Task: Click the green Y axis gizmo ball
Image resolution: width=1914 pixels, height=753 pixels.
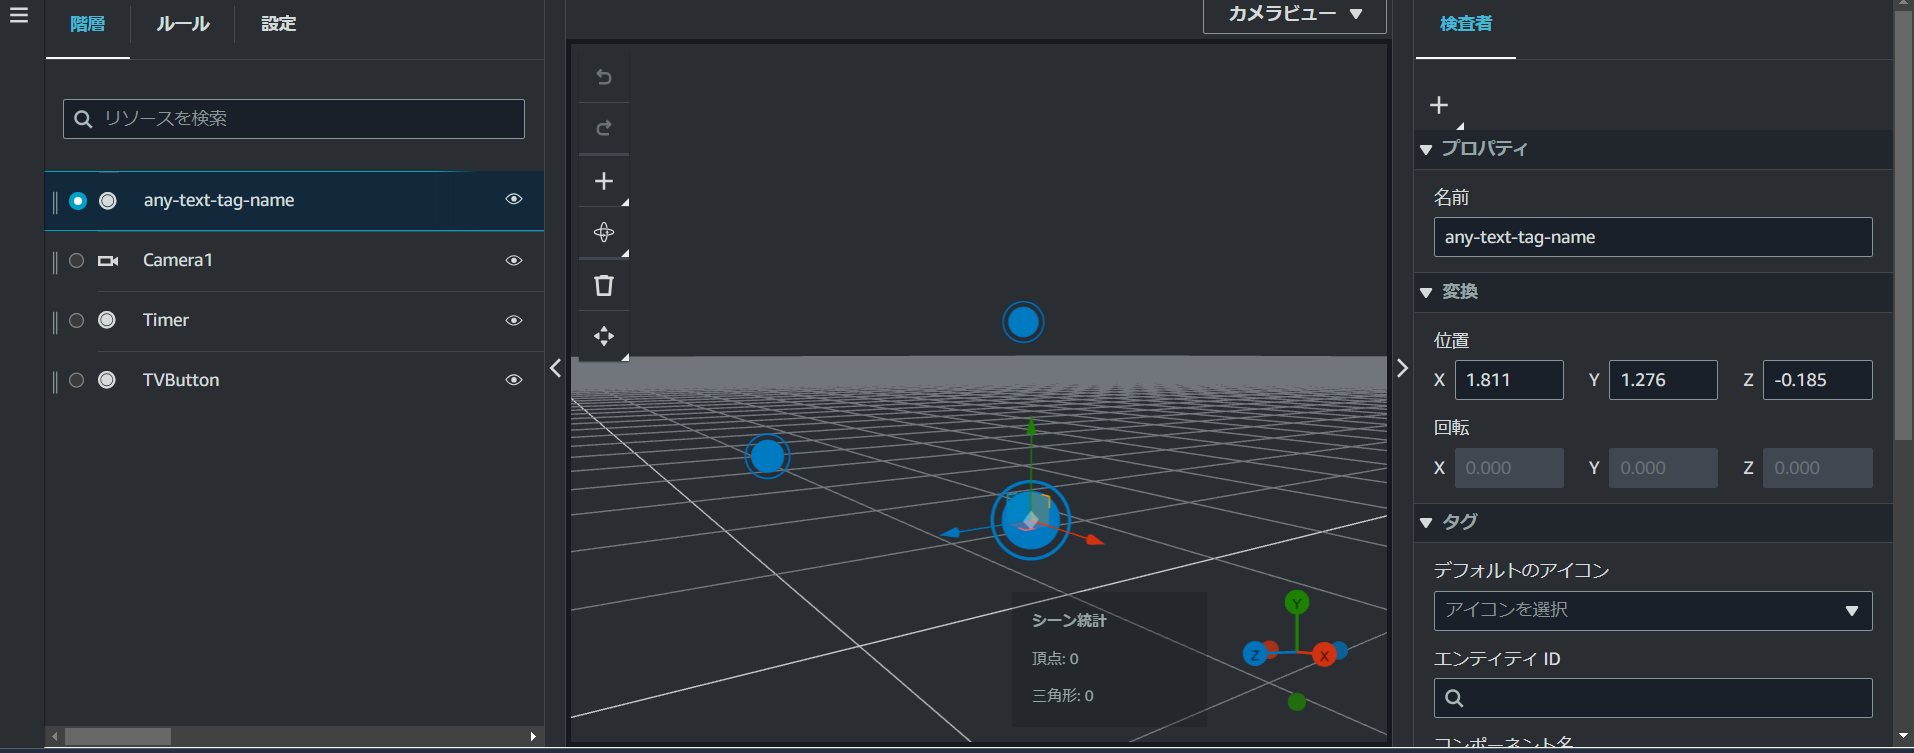Action: [x=1297, y=603]
